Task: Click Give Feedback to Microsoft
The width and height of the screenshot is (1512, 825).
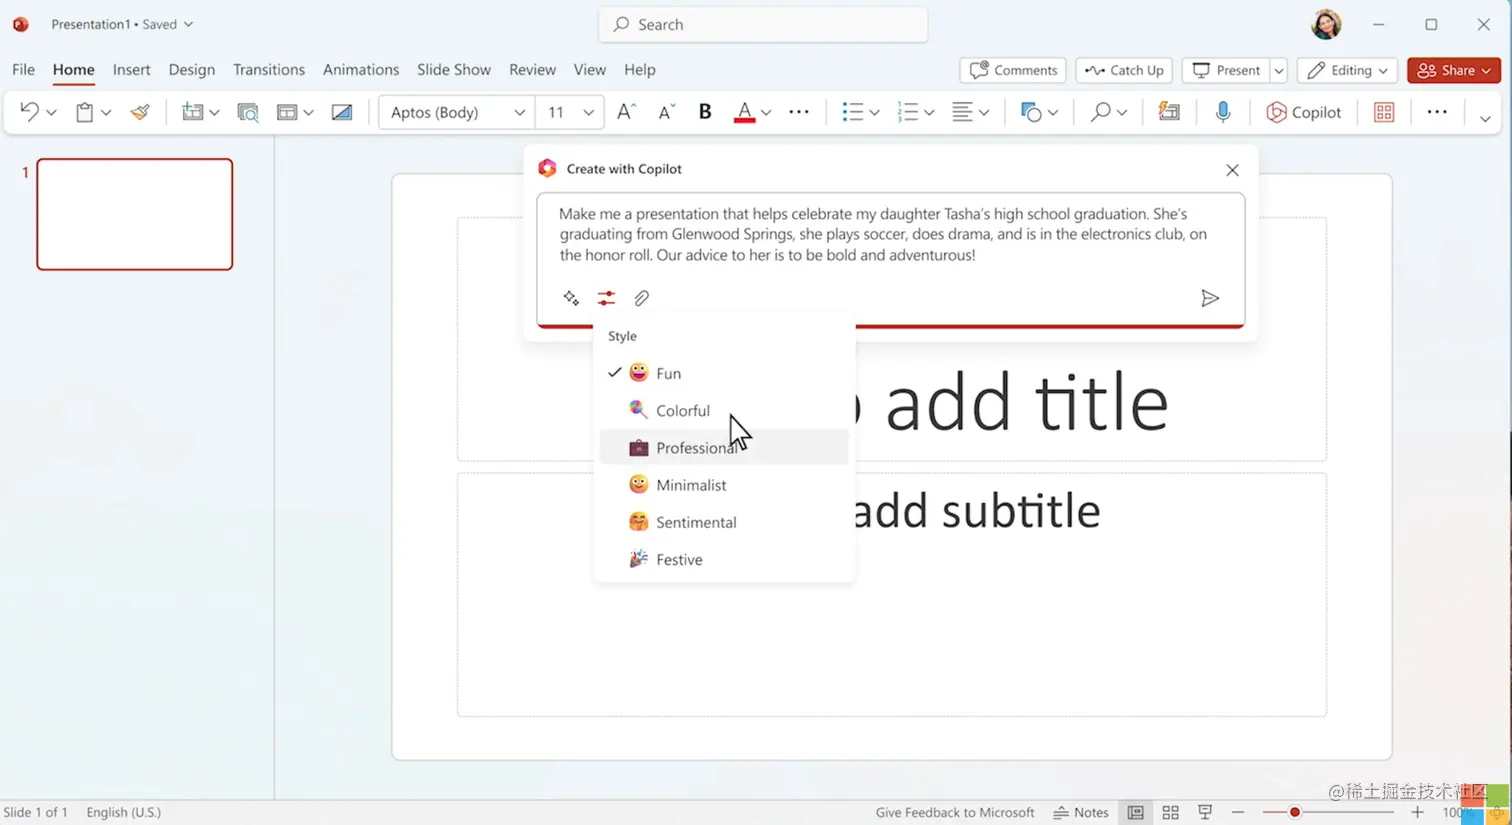Action: [x=954, y=812]
